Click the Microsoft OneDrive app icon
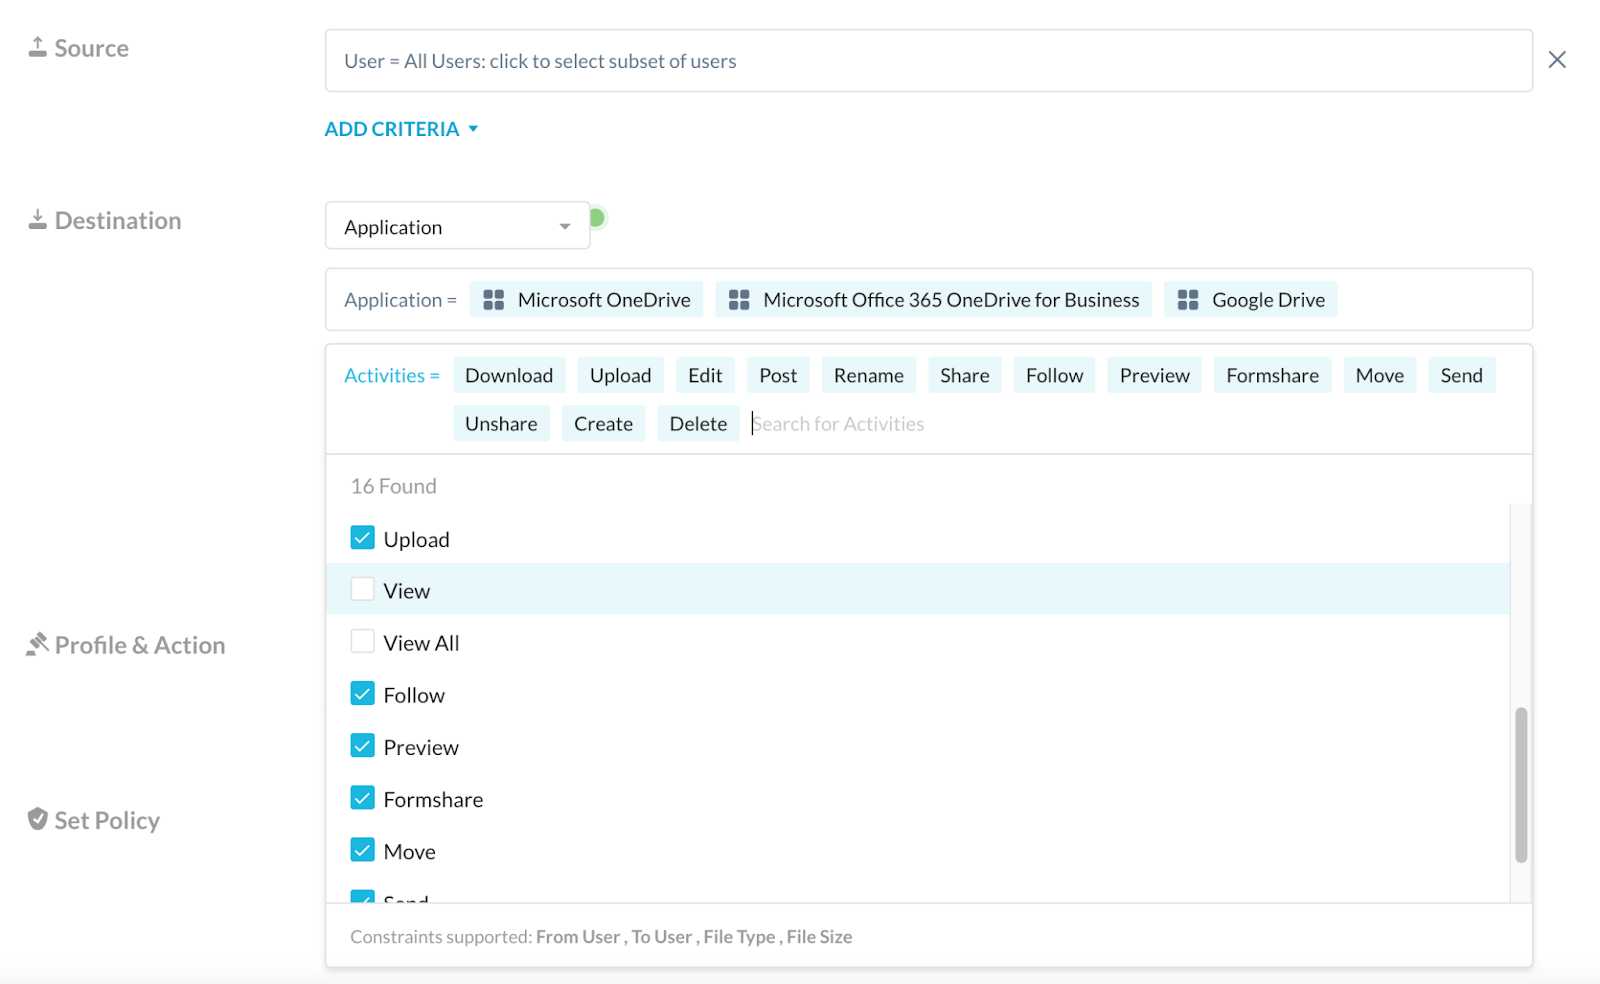 (492, 299)
